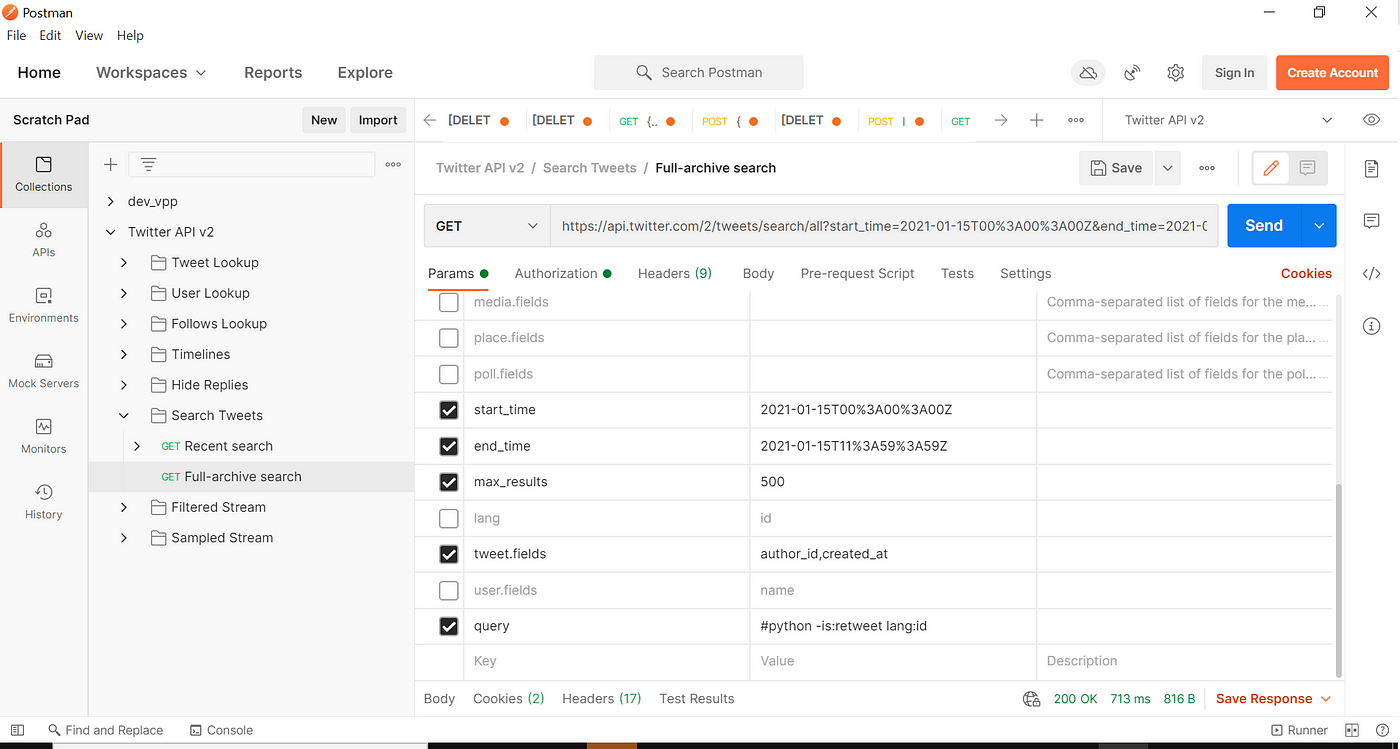Open the request info icon
Viewport: 1400px width, 749px height.
coord(1371,326)
